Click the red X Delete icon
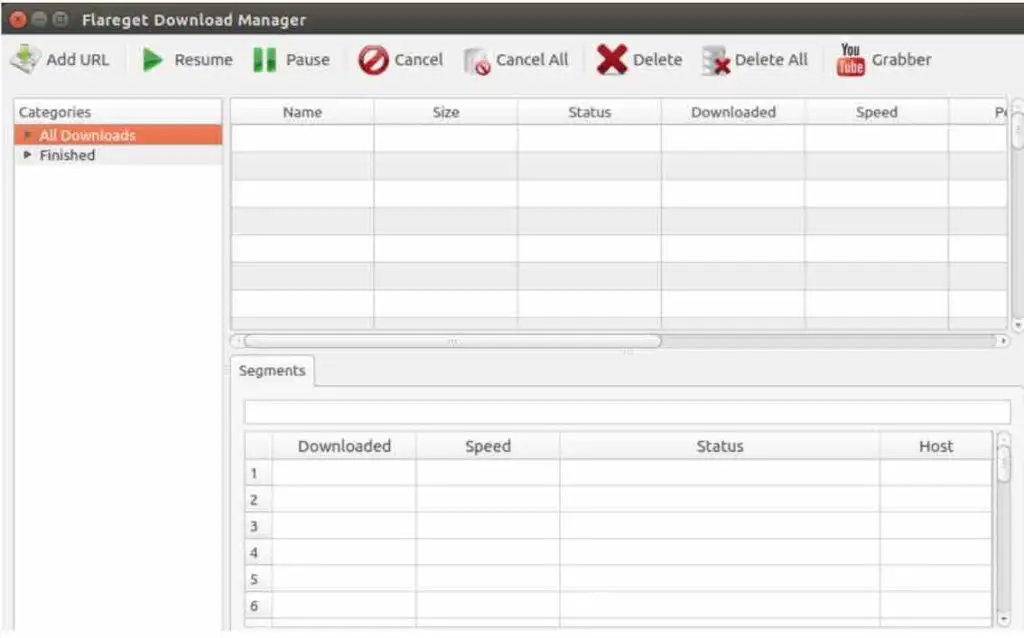This screenshot has width=1024, height=638. pos(612,59)
